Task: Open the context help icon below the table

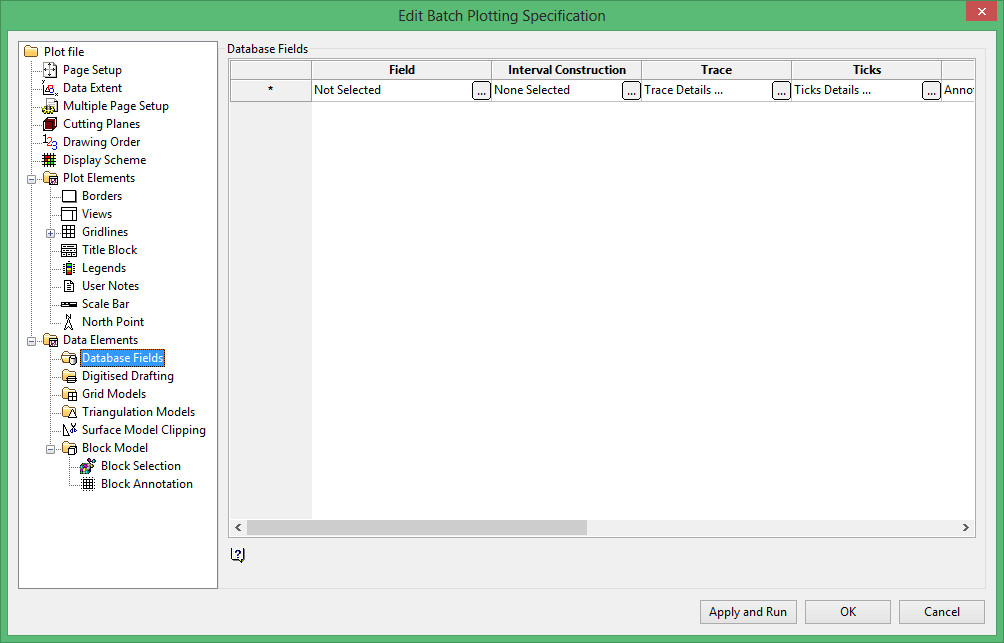Action: pos(238,555)
